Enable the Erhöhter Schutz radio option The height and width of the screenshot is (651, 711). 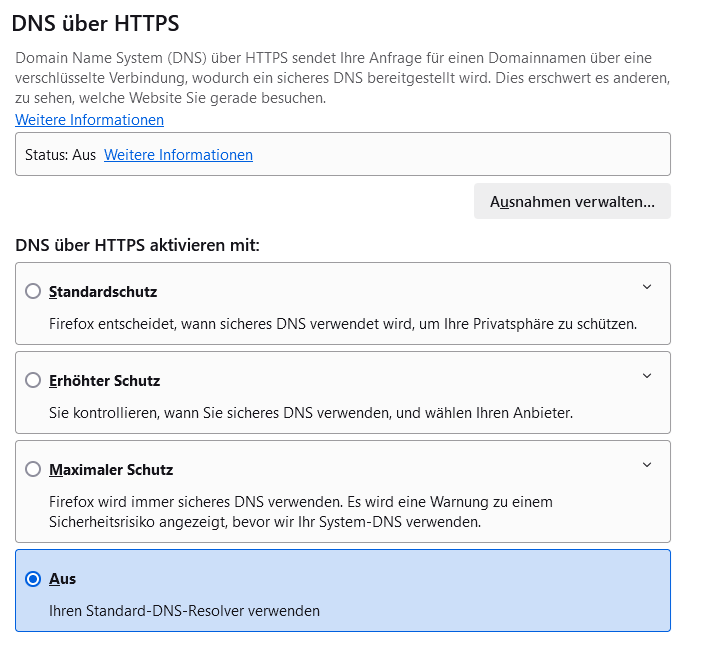pyautogui.click(x=33, y=380)
